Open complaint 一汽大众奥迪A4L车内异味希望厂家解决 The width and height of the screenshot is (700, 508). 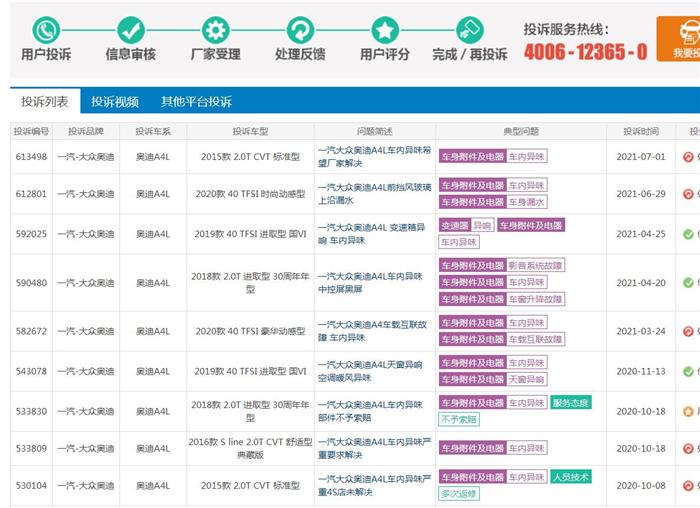[374, 157]
